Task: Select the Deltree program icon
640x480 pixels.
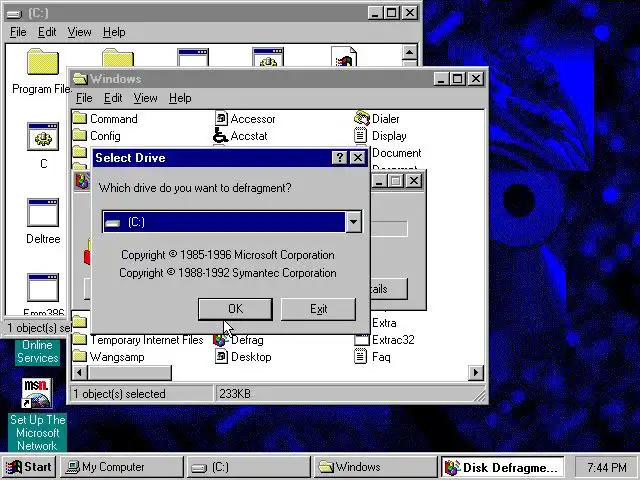Action: tap(43, 213)
